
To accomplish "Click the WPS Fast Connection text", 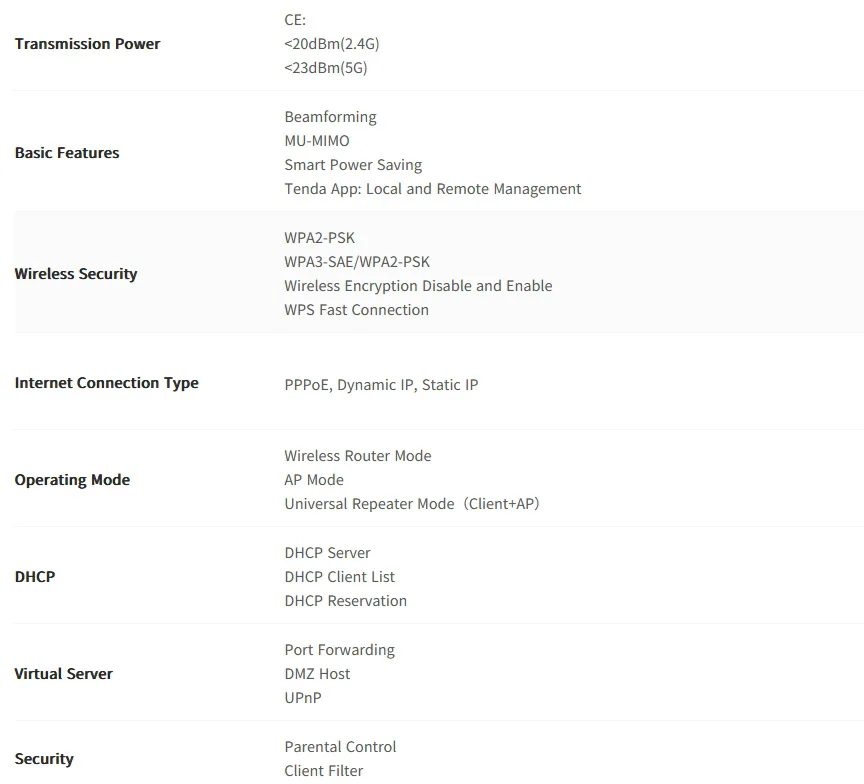I will (356, 310).
